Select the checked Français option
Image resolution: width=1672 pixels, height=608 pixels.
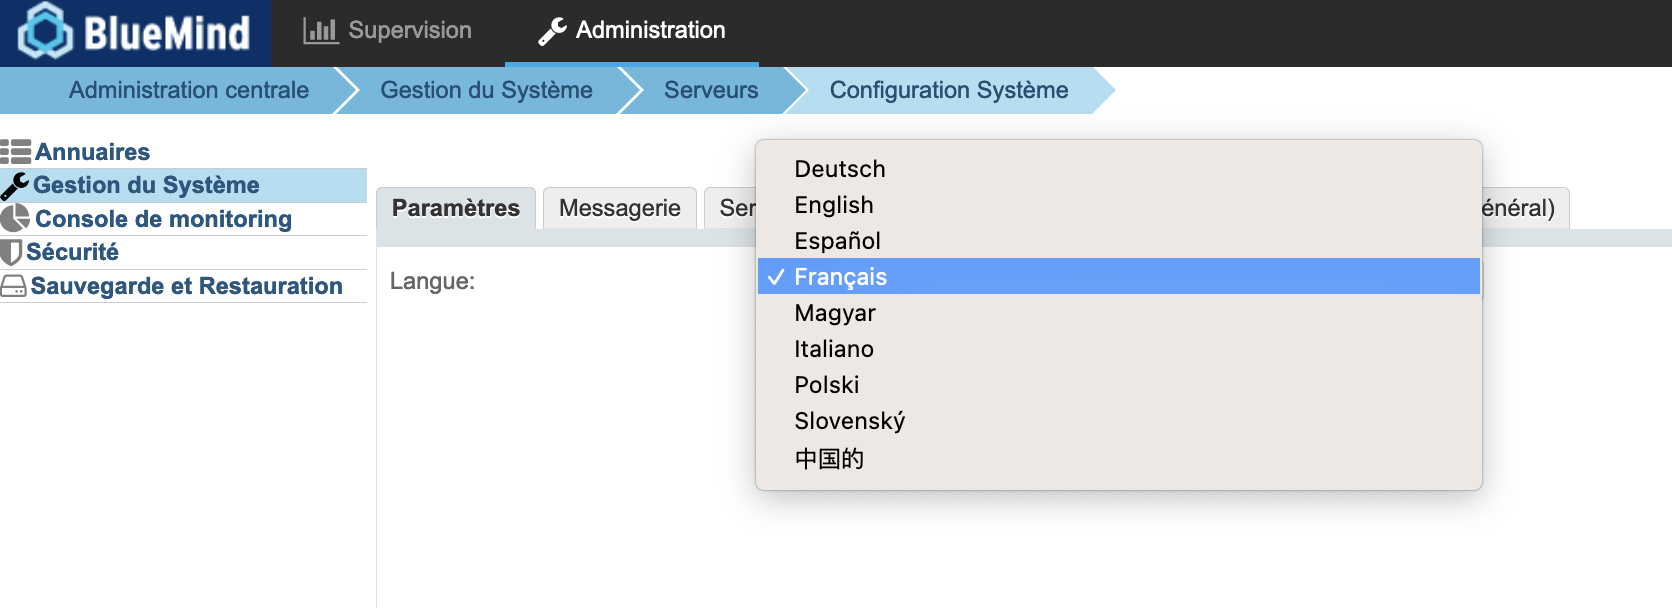pos(840,277)
